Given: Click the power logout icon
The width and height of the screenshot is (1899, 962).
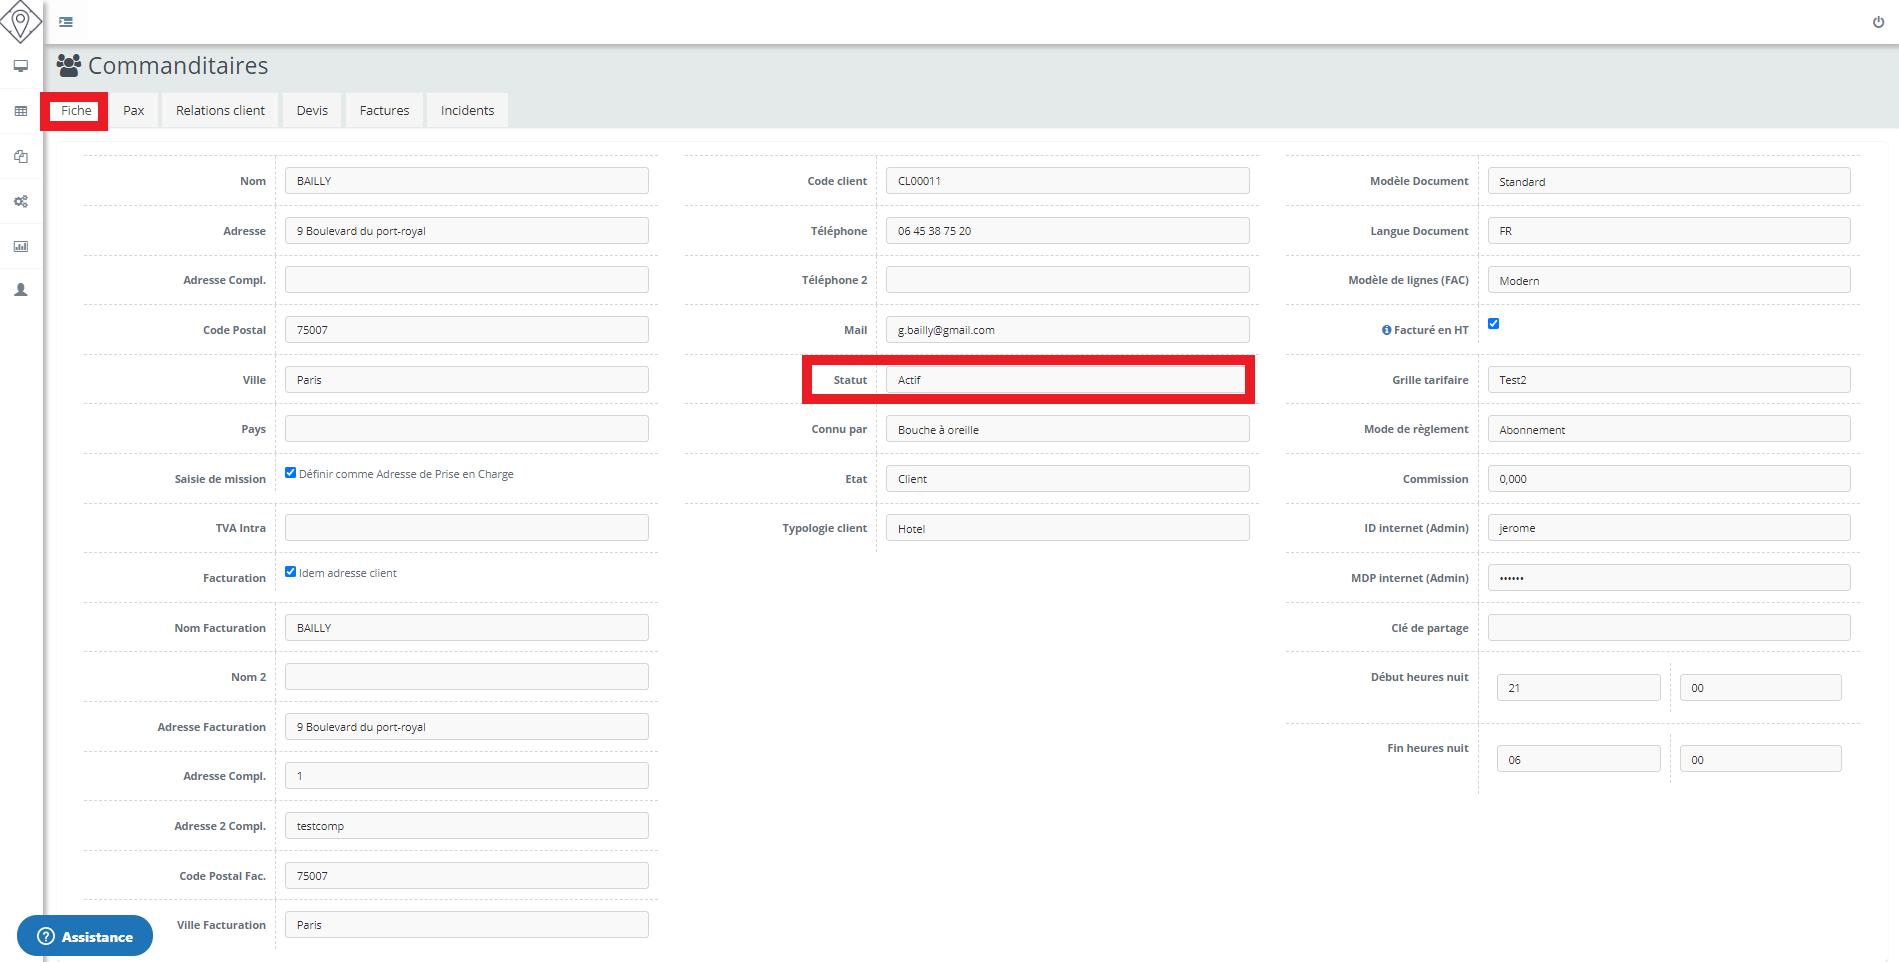Looking at the screenshot, I should (x=1878, y=22).
